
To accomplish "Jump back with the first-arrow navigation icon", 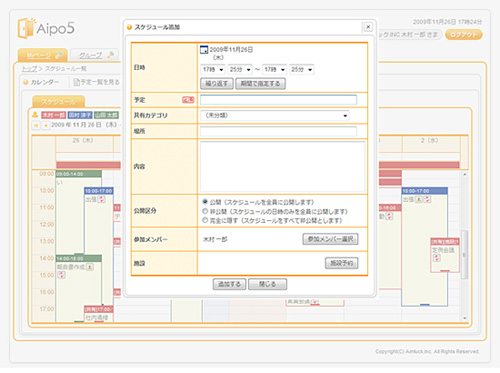I will tap(36, 125).
